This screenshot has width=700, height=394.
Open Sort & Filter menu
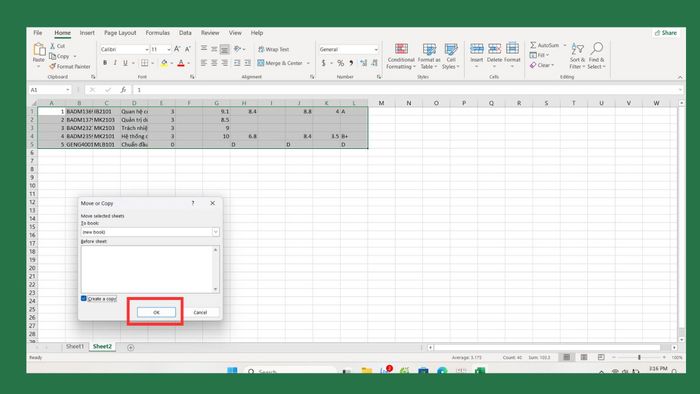click(577, 56)
